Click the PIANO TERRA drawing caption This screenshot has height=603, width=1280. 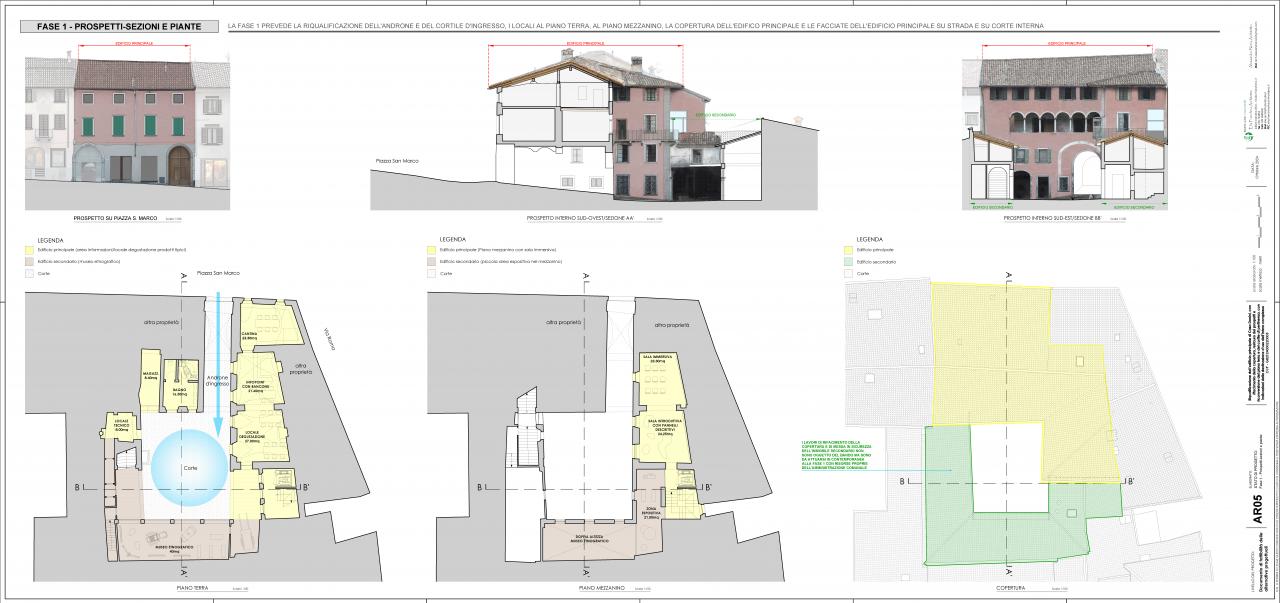coord(186,587)
